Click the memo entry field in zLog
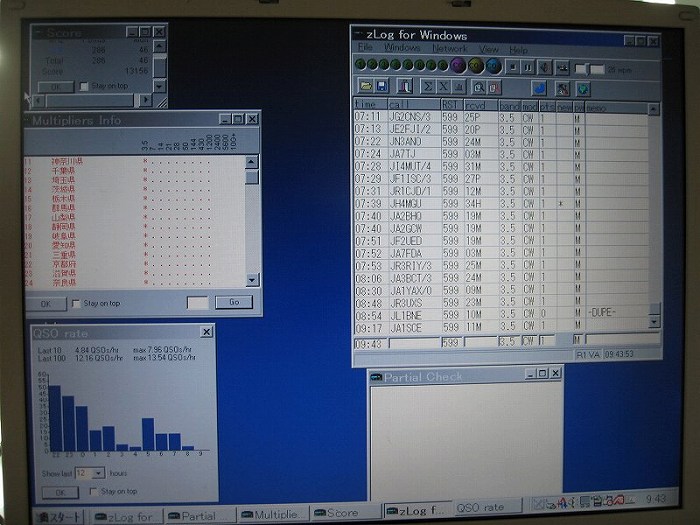 [x=622, y=340]
